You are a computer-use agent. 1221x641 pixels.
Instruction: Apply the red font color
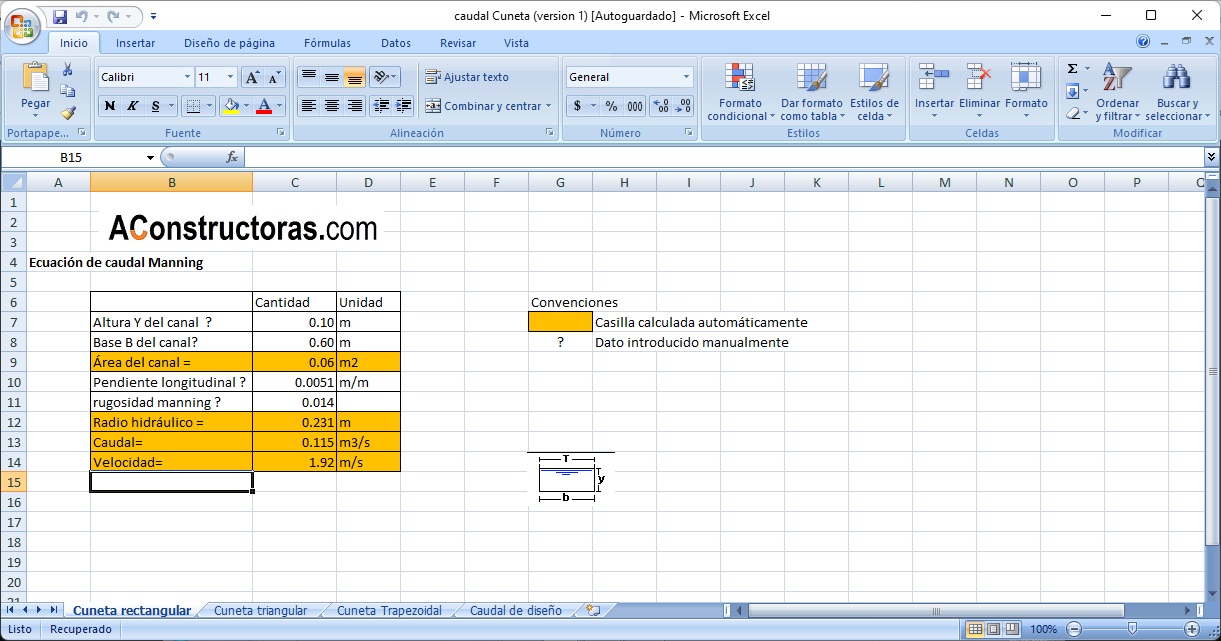click(264, 106)
